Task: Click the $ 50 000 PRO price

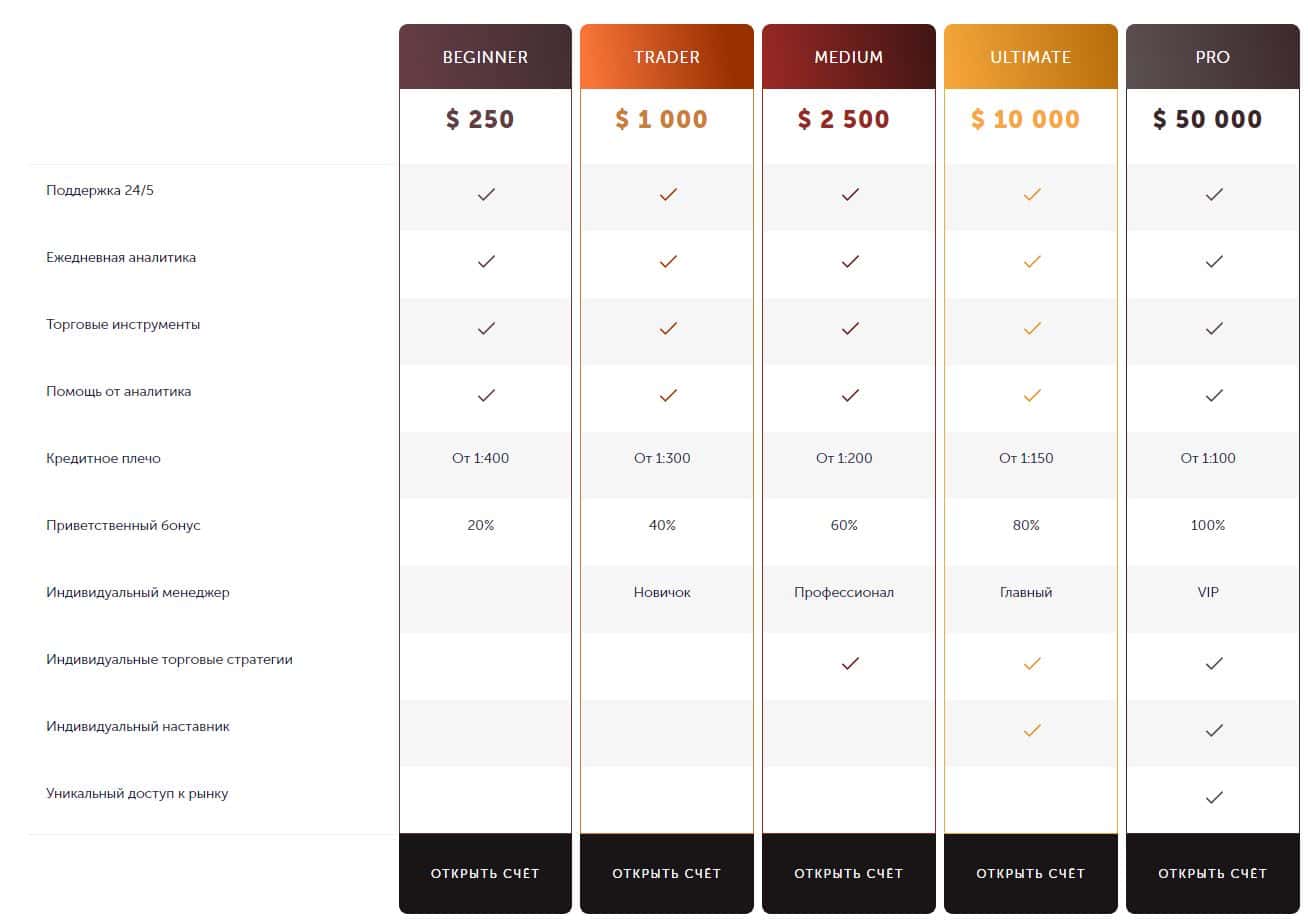Action: point(1208,120)
